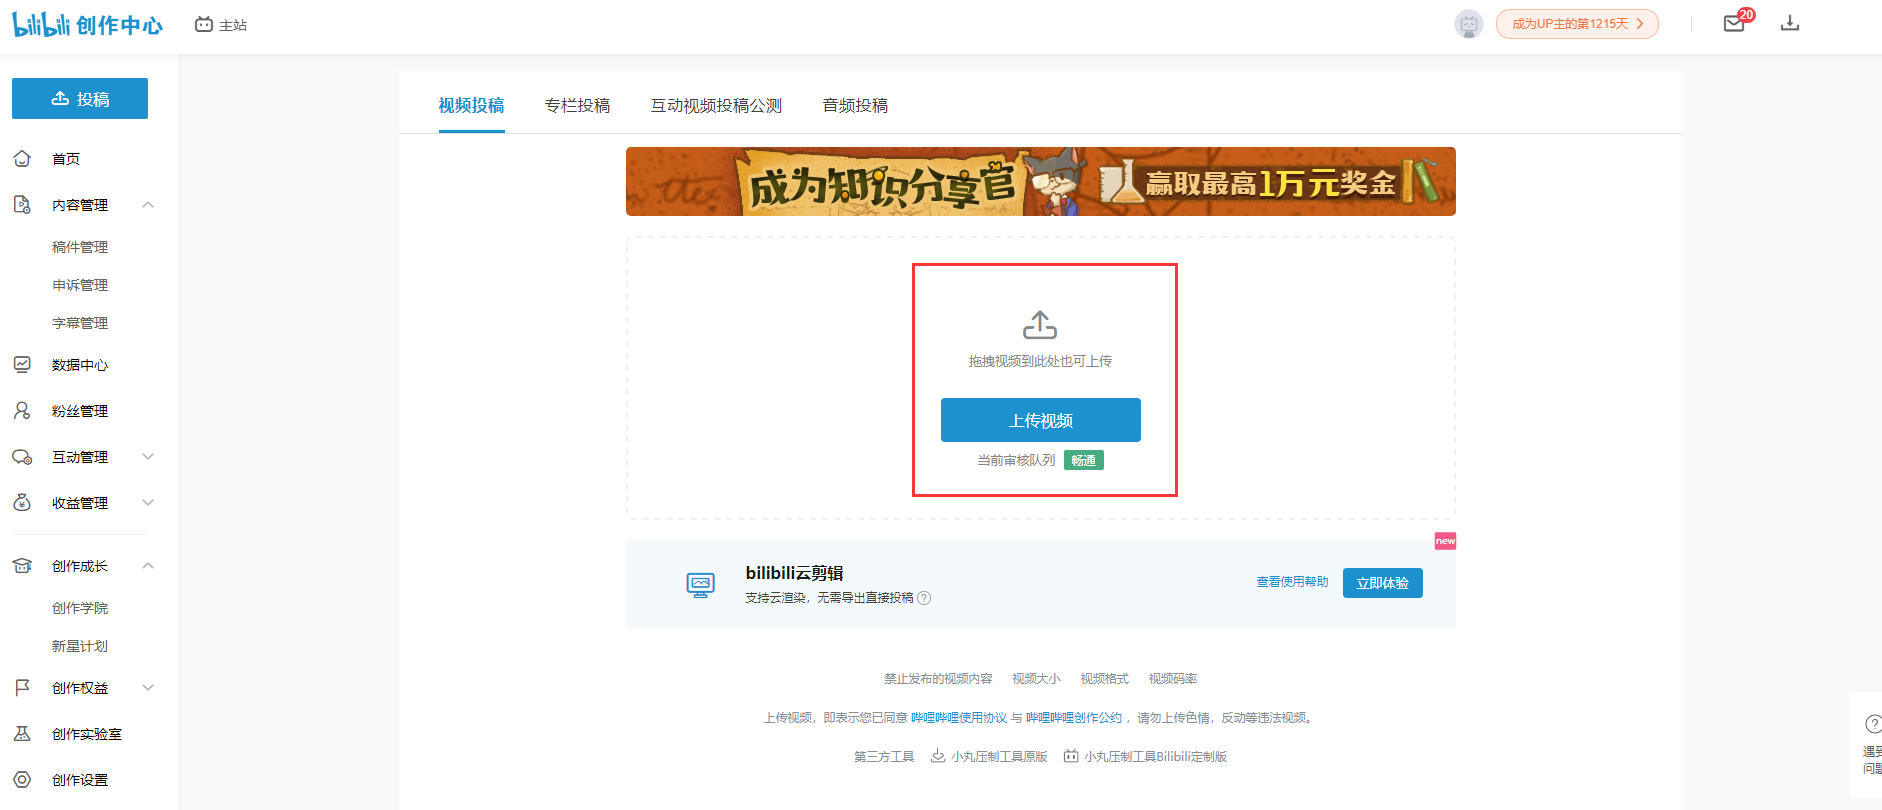The image size is (1882, 810).
Task: Click the 立即体验 button
Action: coord(1382,583)
